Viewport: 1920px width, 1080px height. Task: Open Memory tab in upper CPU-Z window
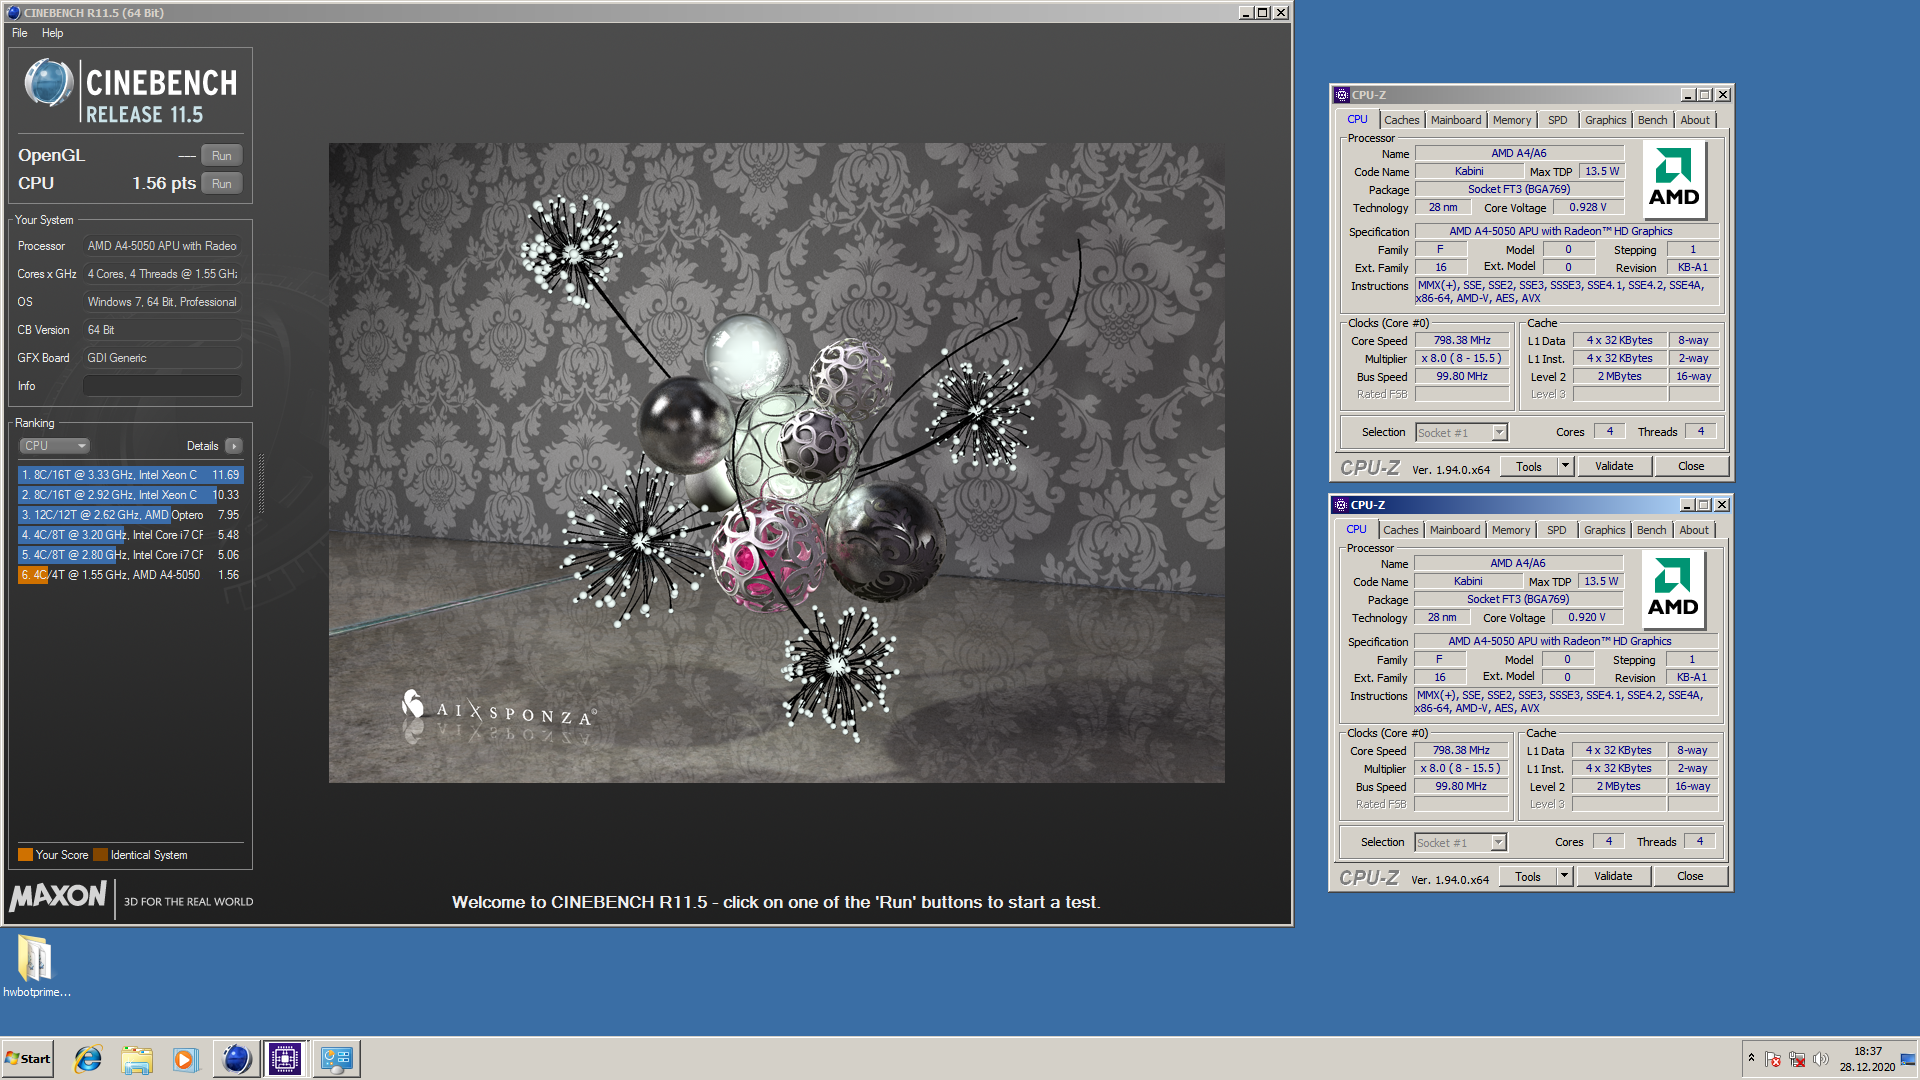pyautogui.click(x=1511, y=120)
